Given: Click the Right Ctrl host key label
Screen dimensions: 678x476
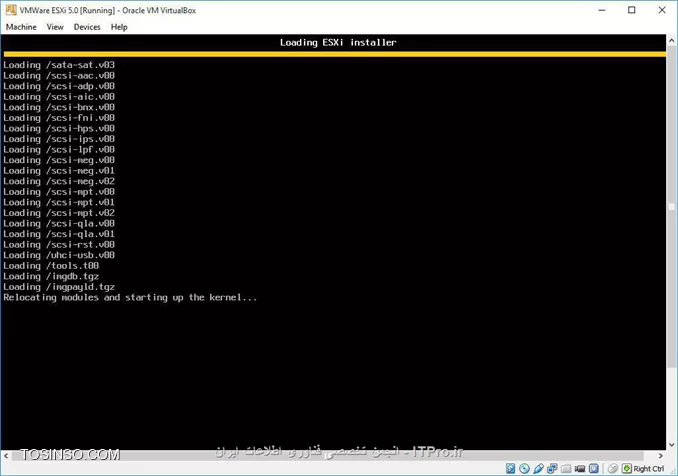Looking at the screenshot, I should (x=649, y=469).
